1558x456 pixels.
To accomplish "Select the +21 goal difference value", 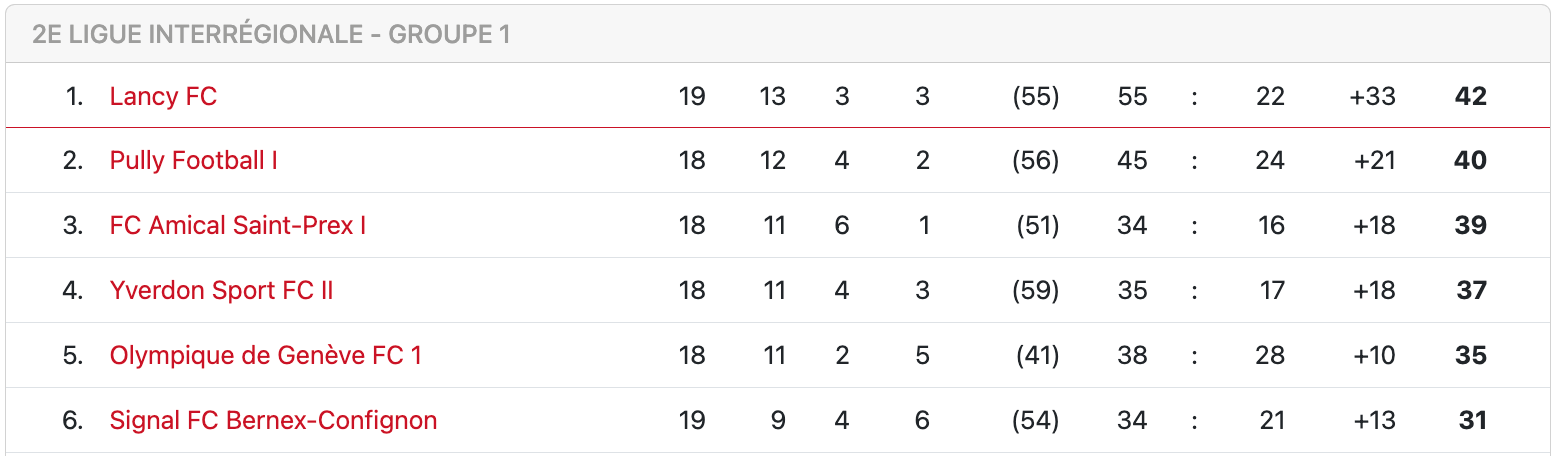I will [1373, 161].
